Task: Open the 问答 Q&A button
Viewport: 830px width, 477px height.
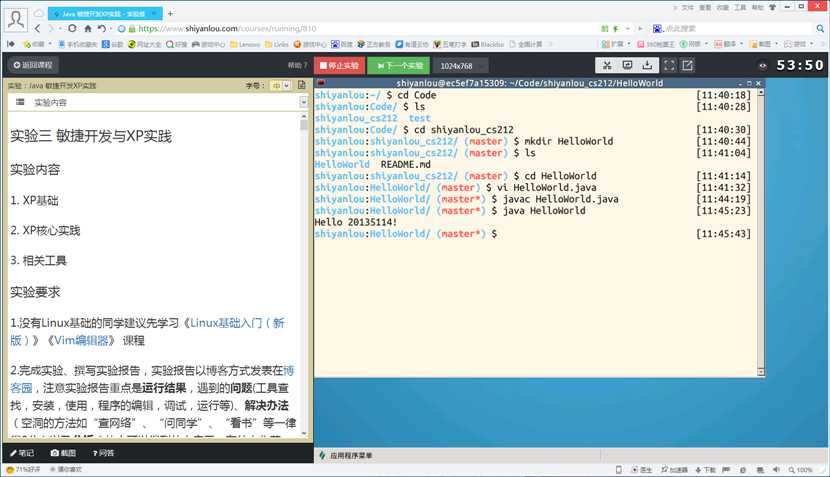Action: click(103, 453)
